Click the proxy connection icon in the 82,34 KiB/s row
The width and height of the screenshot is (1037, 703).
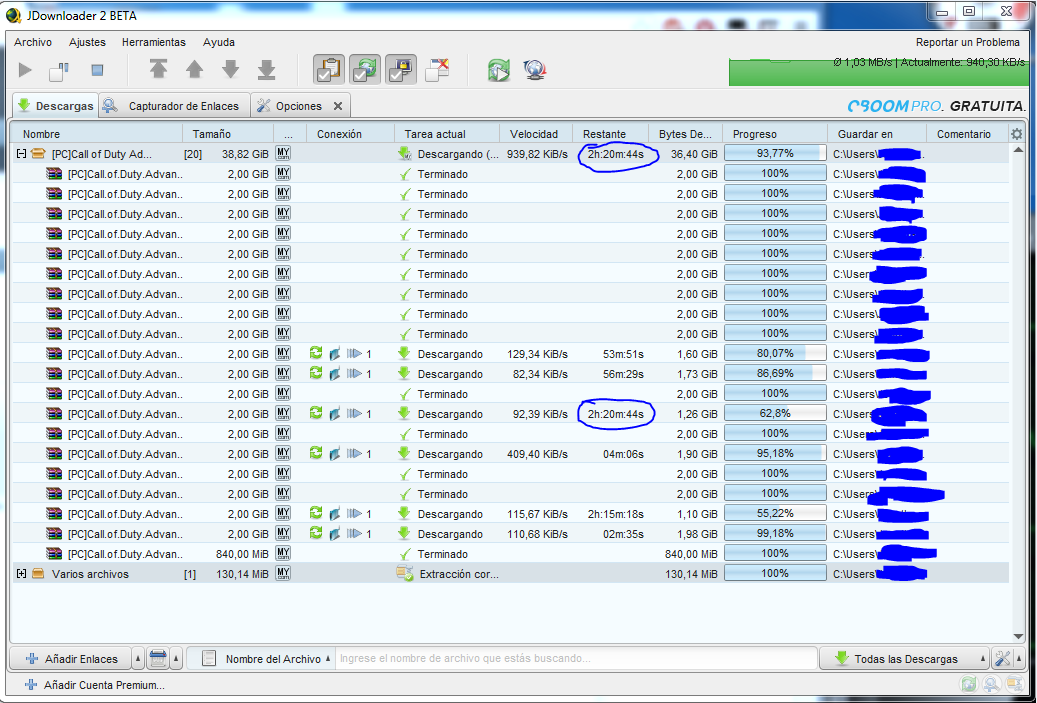coord(335,374)
